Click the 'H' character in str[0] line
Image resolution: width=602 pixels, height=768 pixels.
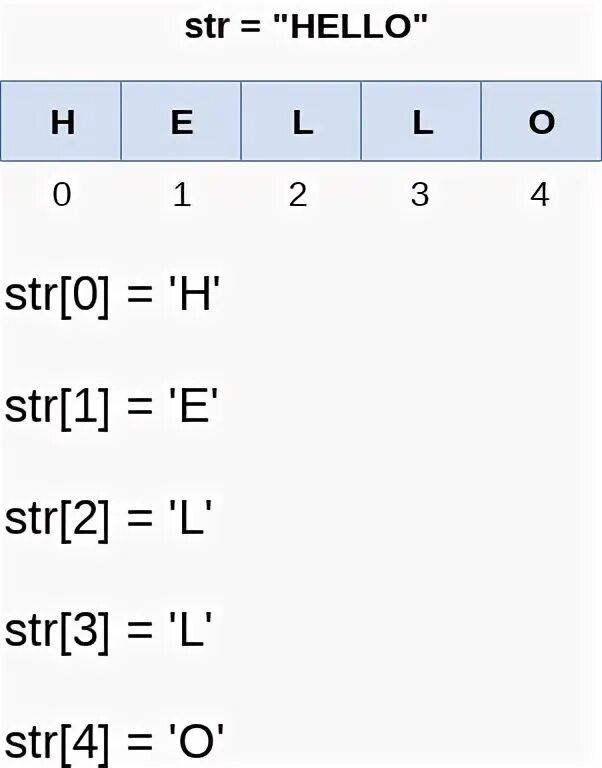coord(193,296)
